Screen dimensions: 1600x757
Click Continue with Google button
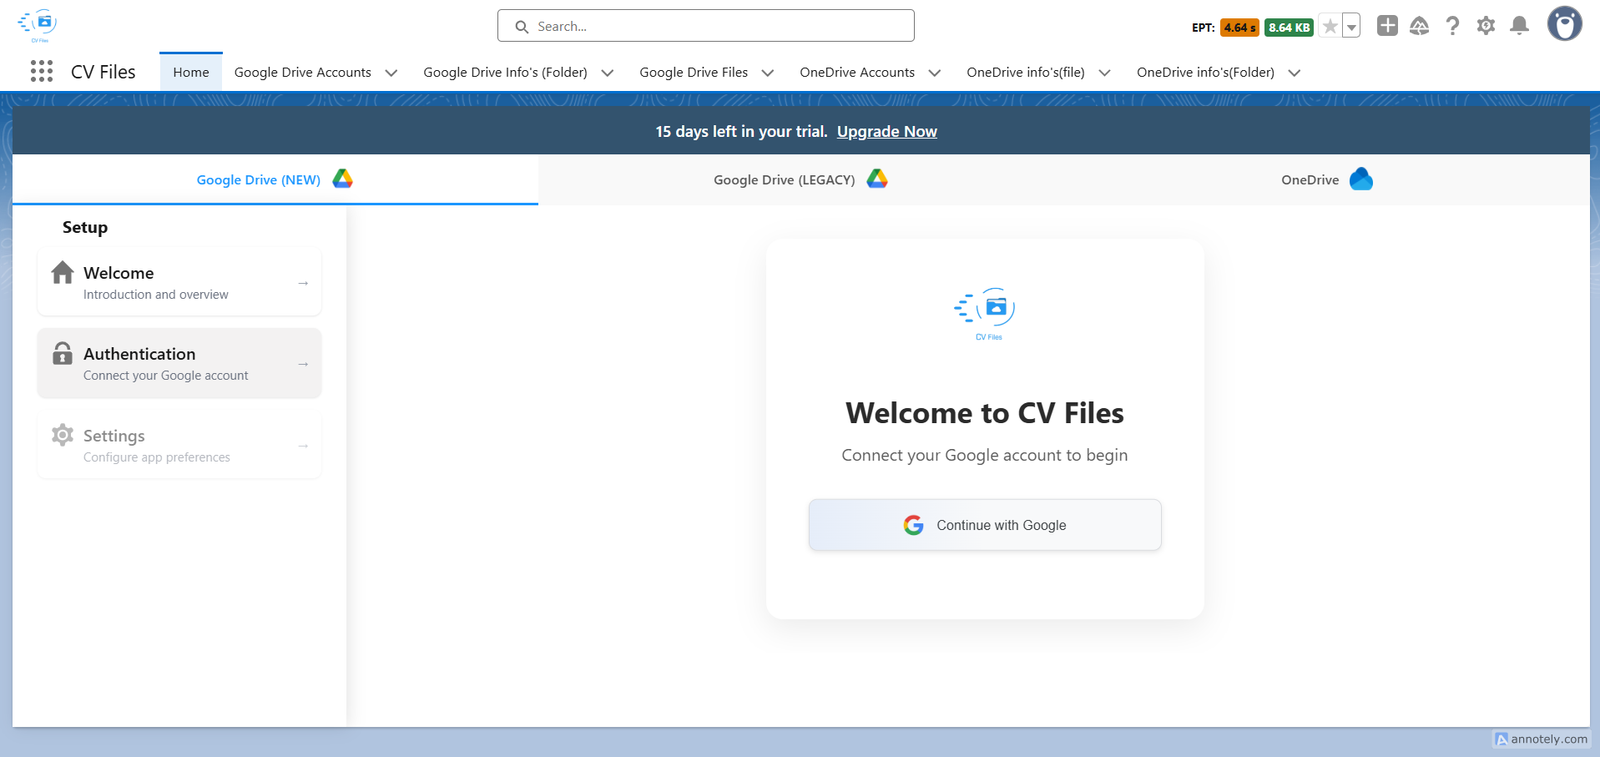coord(985,525)
